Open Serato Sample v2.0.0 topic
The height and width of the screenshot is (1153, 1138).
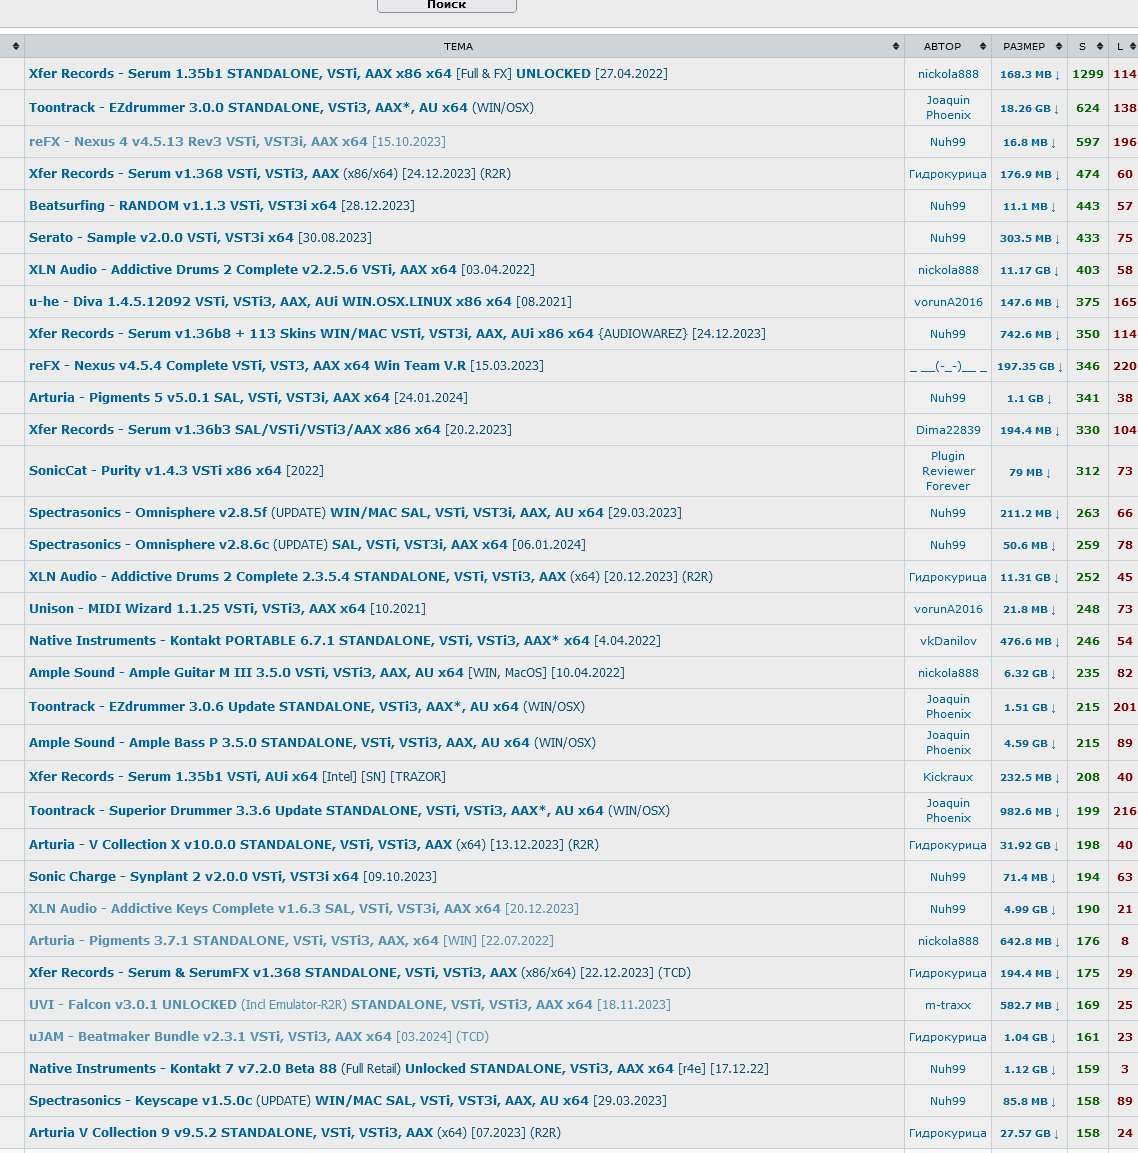pyautogui.click(x=200, y=238)
